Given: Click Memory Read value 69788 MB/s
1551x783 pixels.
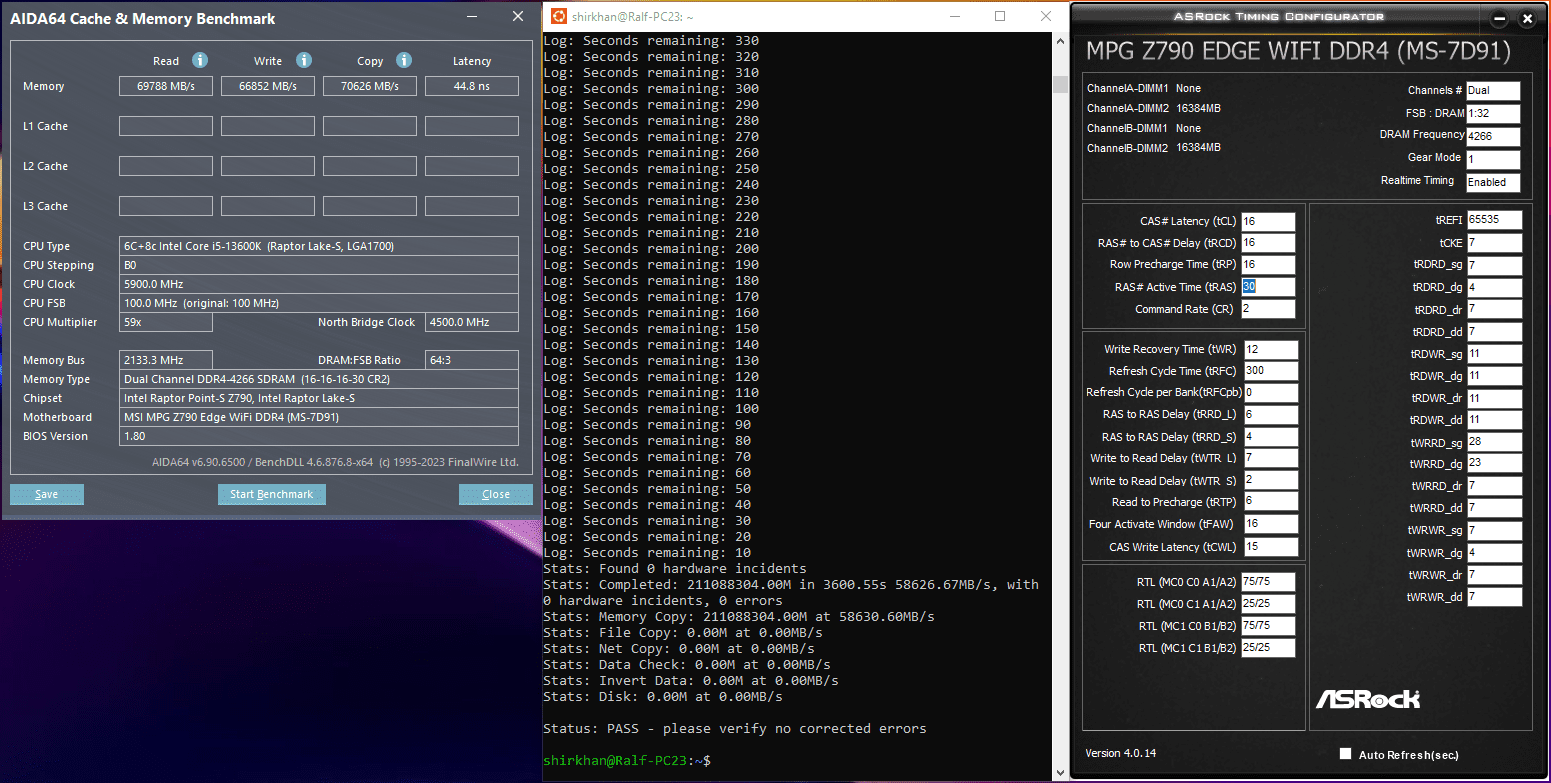Looking at the screenshot, I should 166,87.
